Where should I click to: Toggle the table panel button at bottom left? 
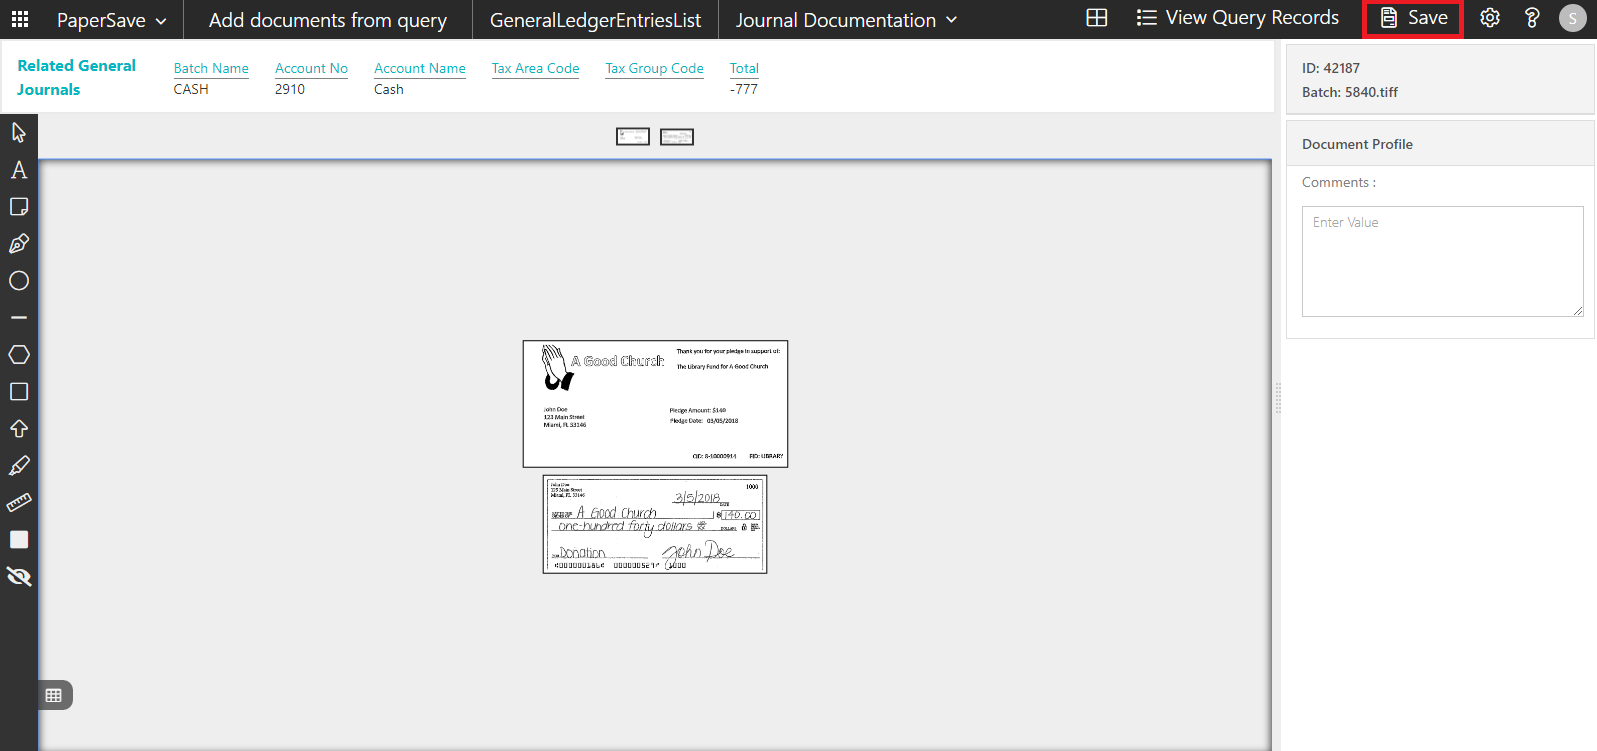(x=54, y=695)
